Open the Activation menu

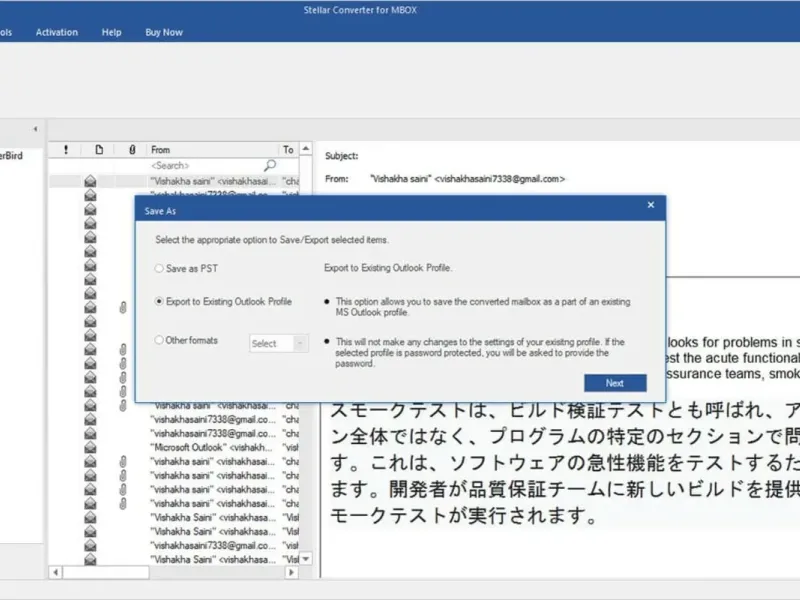point(57,32)
